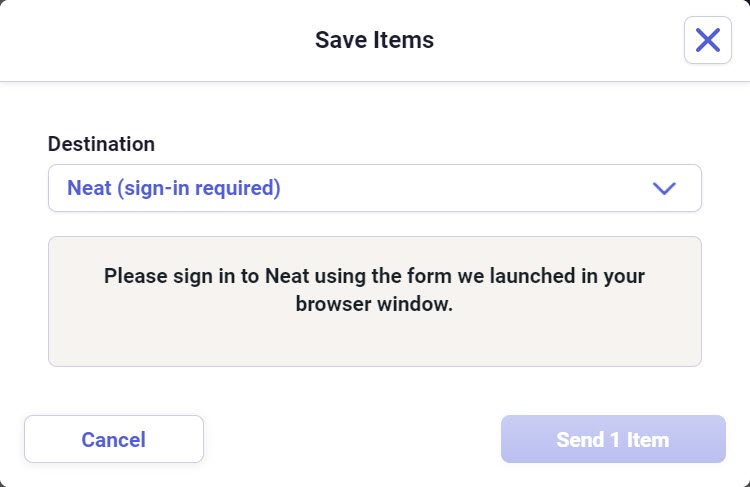Click the Cancel button
Viewport: 750px width, 487px height.
click(x=114, y=439)
